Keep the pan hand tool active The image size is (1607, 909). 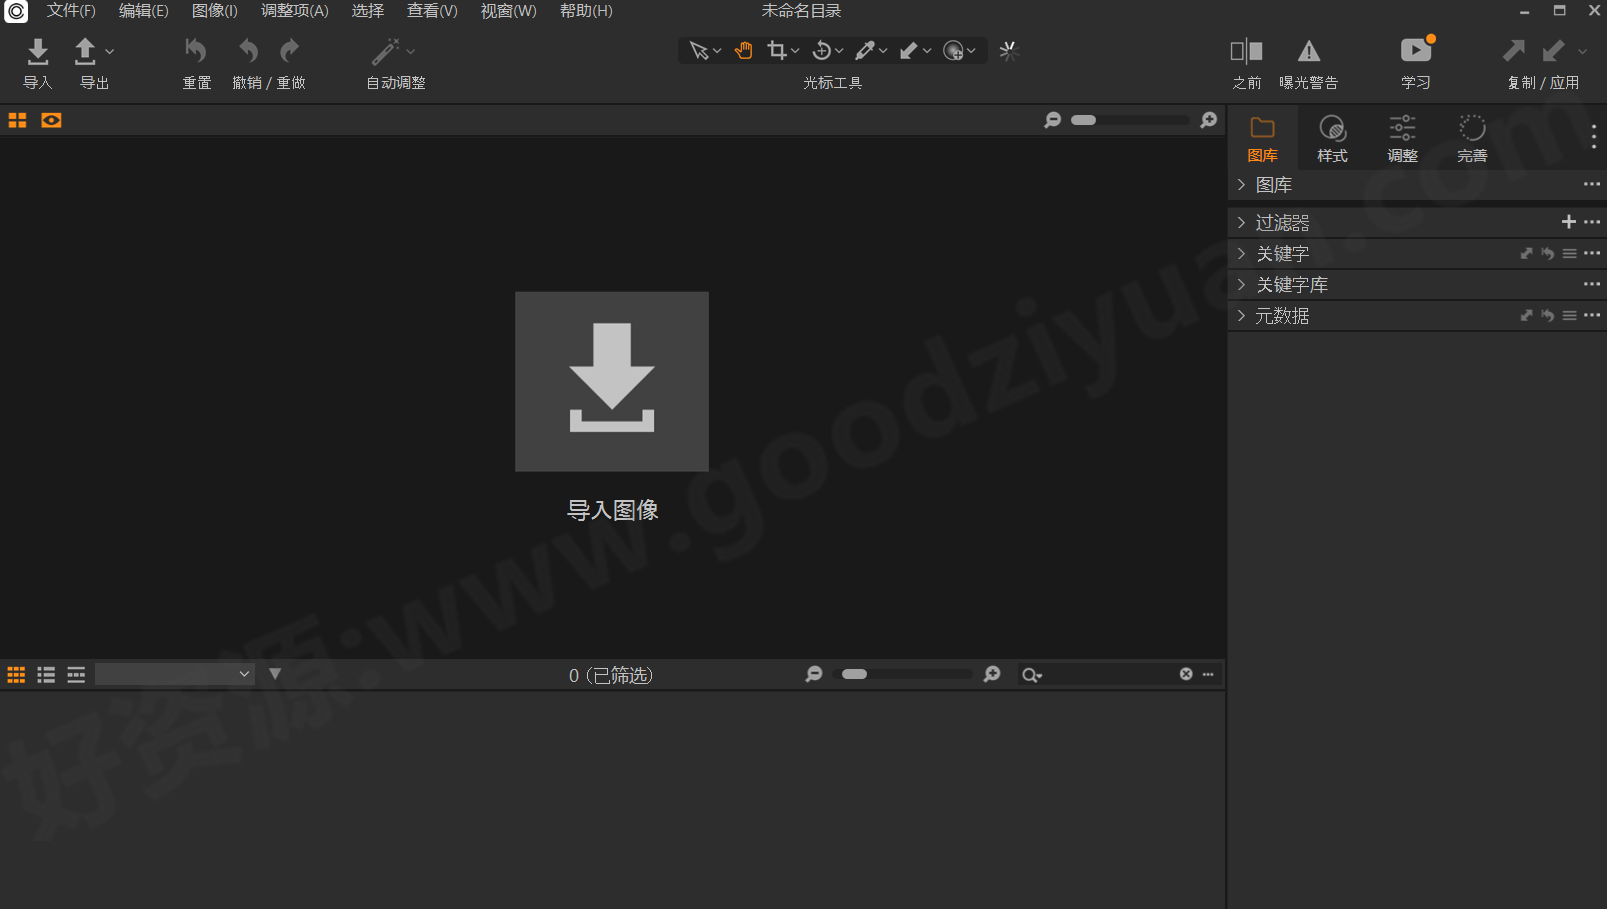click(x=743, y=50)
